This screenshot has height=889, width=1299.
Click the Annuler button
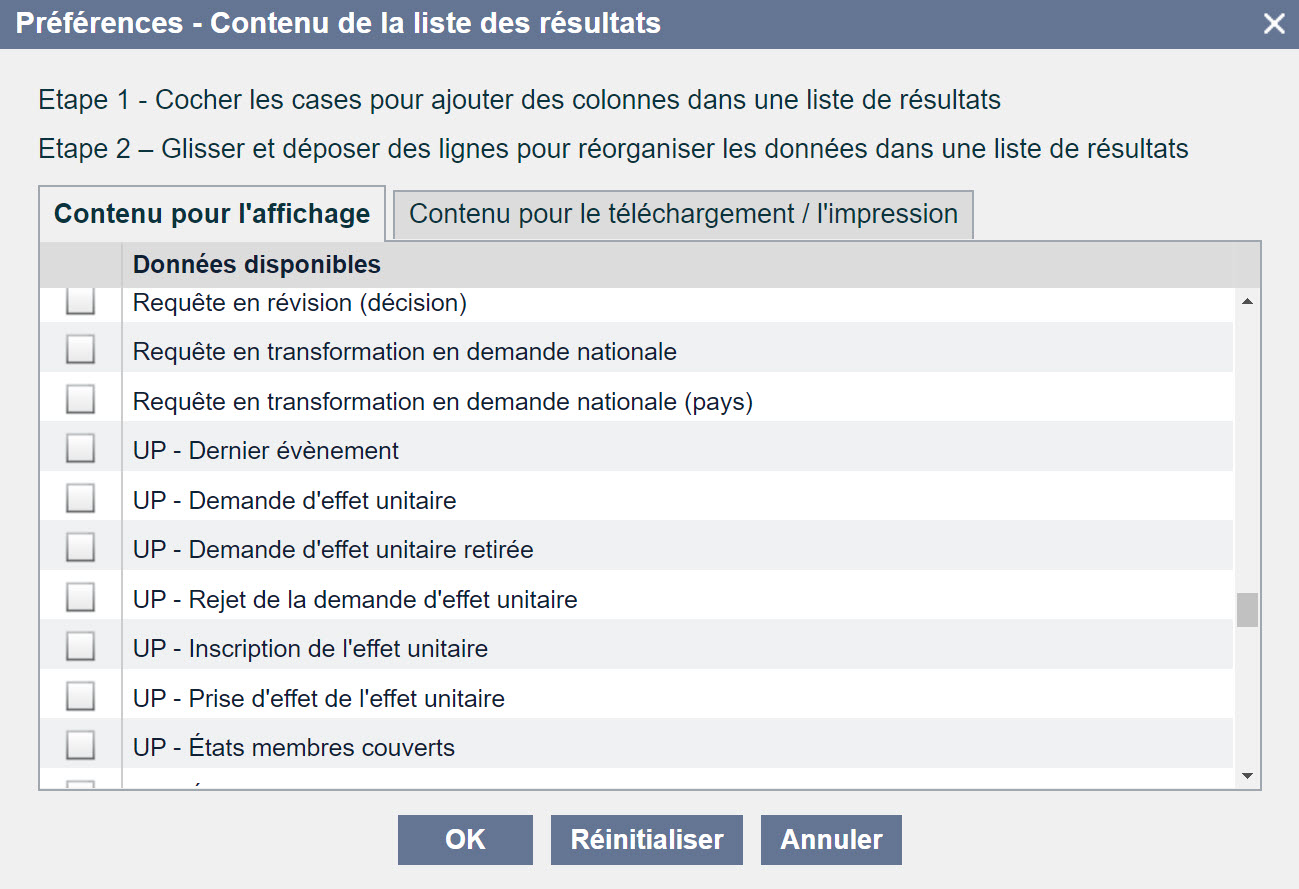point(831,840)
